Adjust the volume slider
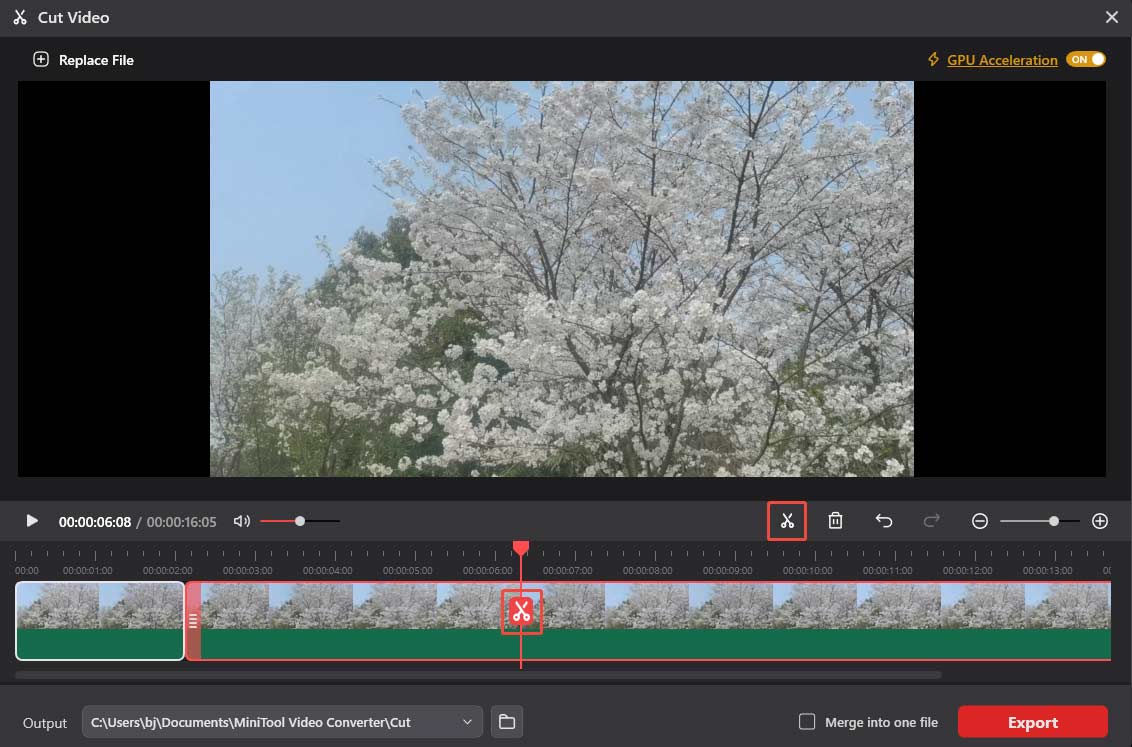Viewport: 1132px width, 747px height. pos(300,521)
